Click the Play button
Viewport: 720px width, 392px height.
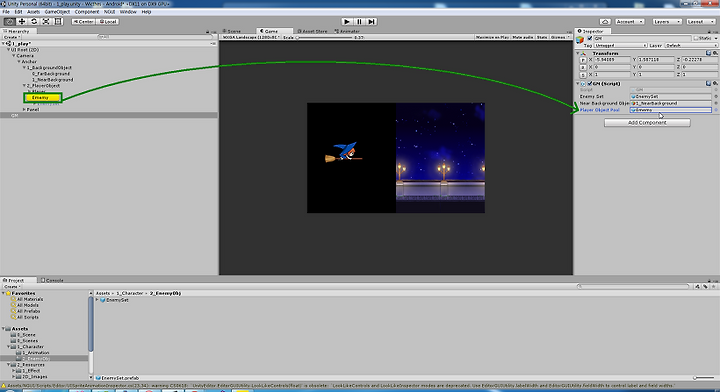(347, 22)
